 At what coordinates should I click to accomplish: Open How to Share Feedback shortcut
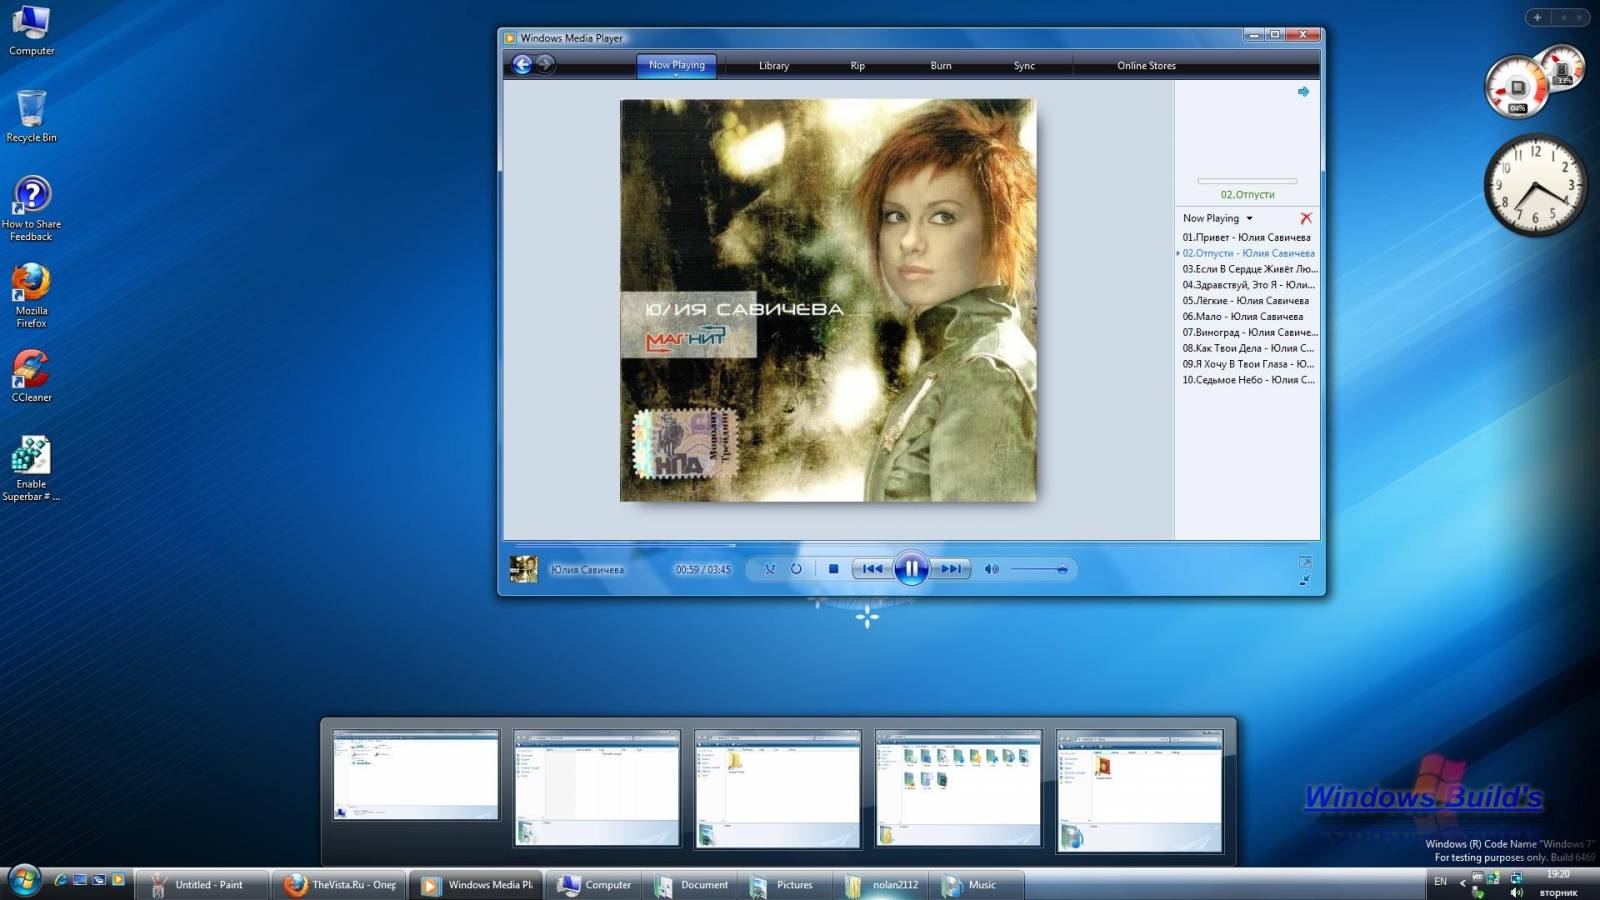click(32, 208)
